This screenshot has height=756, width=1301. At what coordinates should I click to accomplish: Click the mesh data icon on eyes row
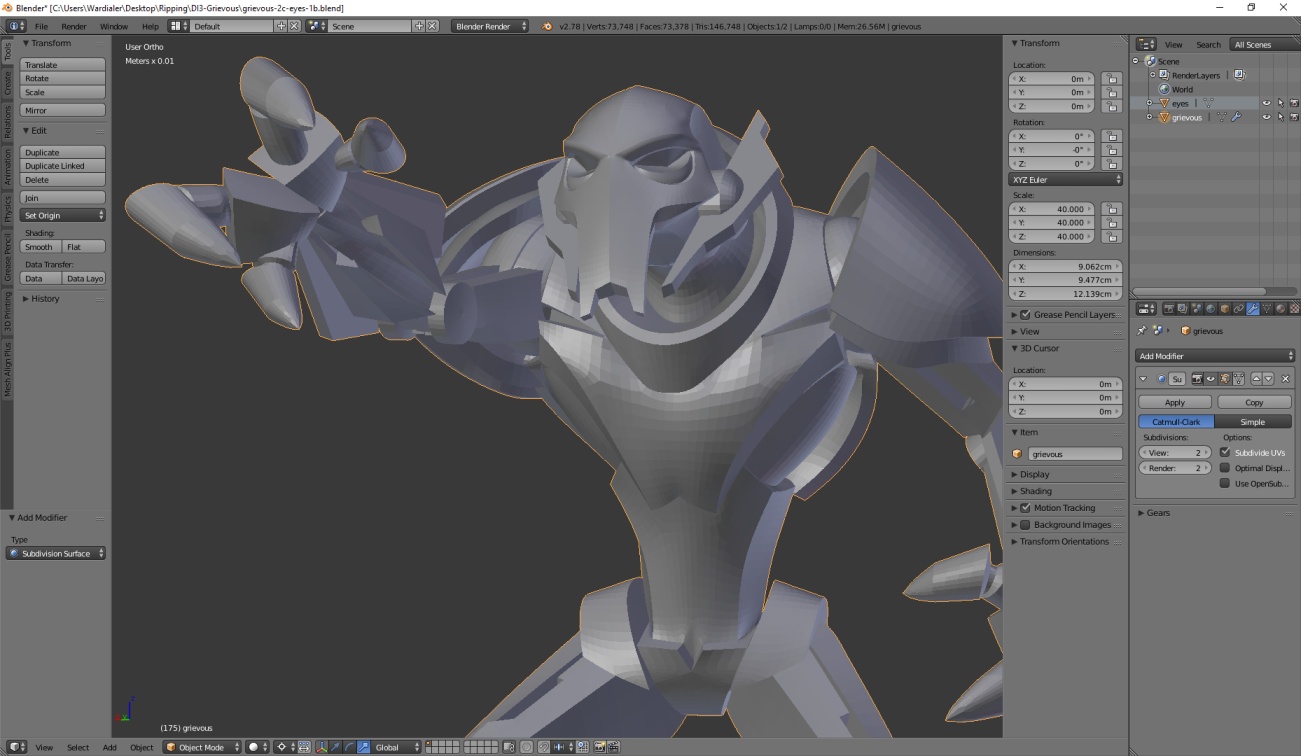1208,103
